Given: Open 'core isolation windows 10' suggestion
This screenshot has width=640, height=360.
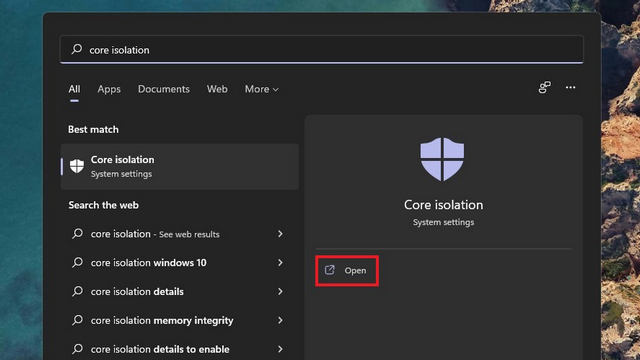Looking at the screenshot, I should click(x=180, y=263).
